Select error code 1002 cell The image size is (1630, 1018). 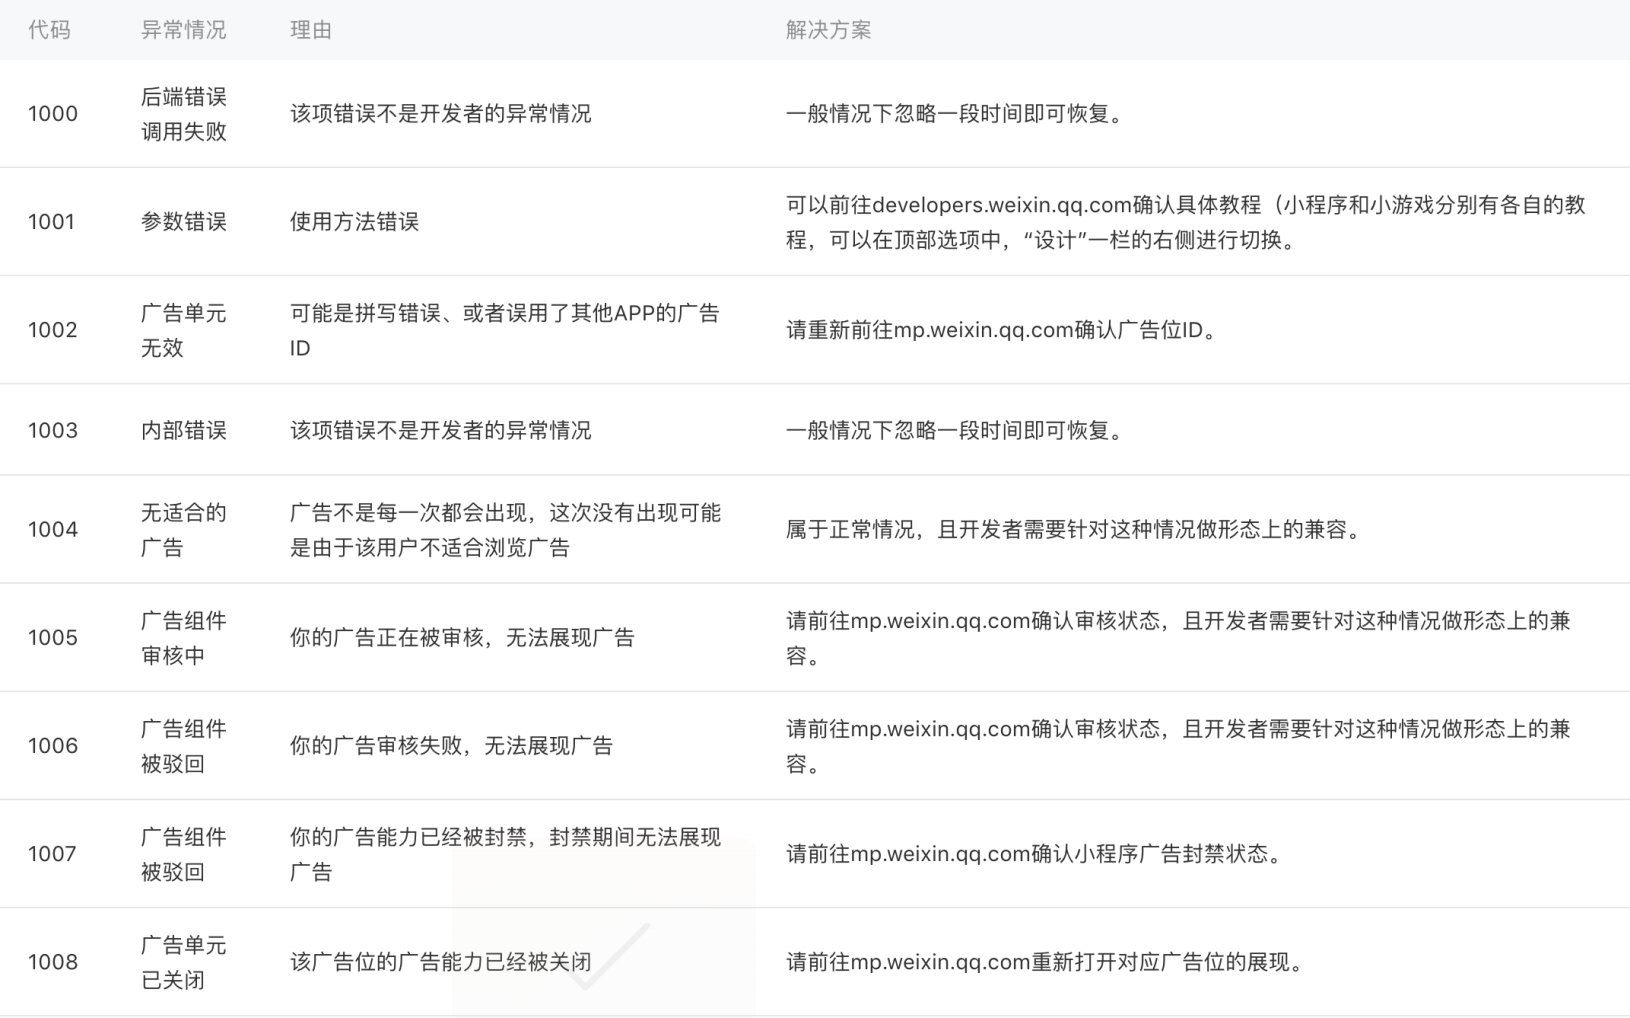53,330
